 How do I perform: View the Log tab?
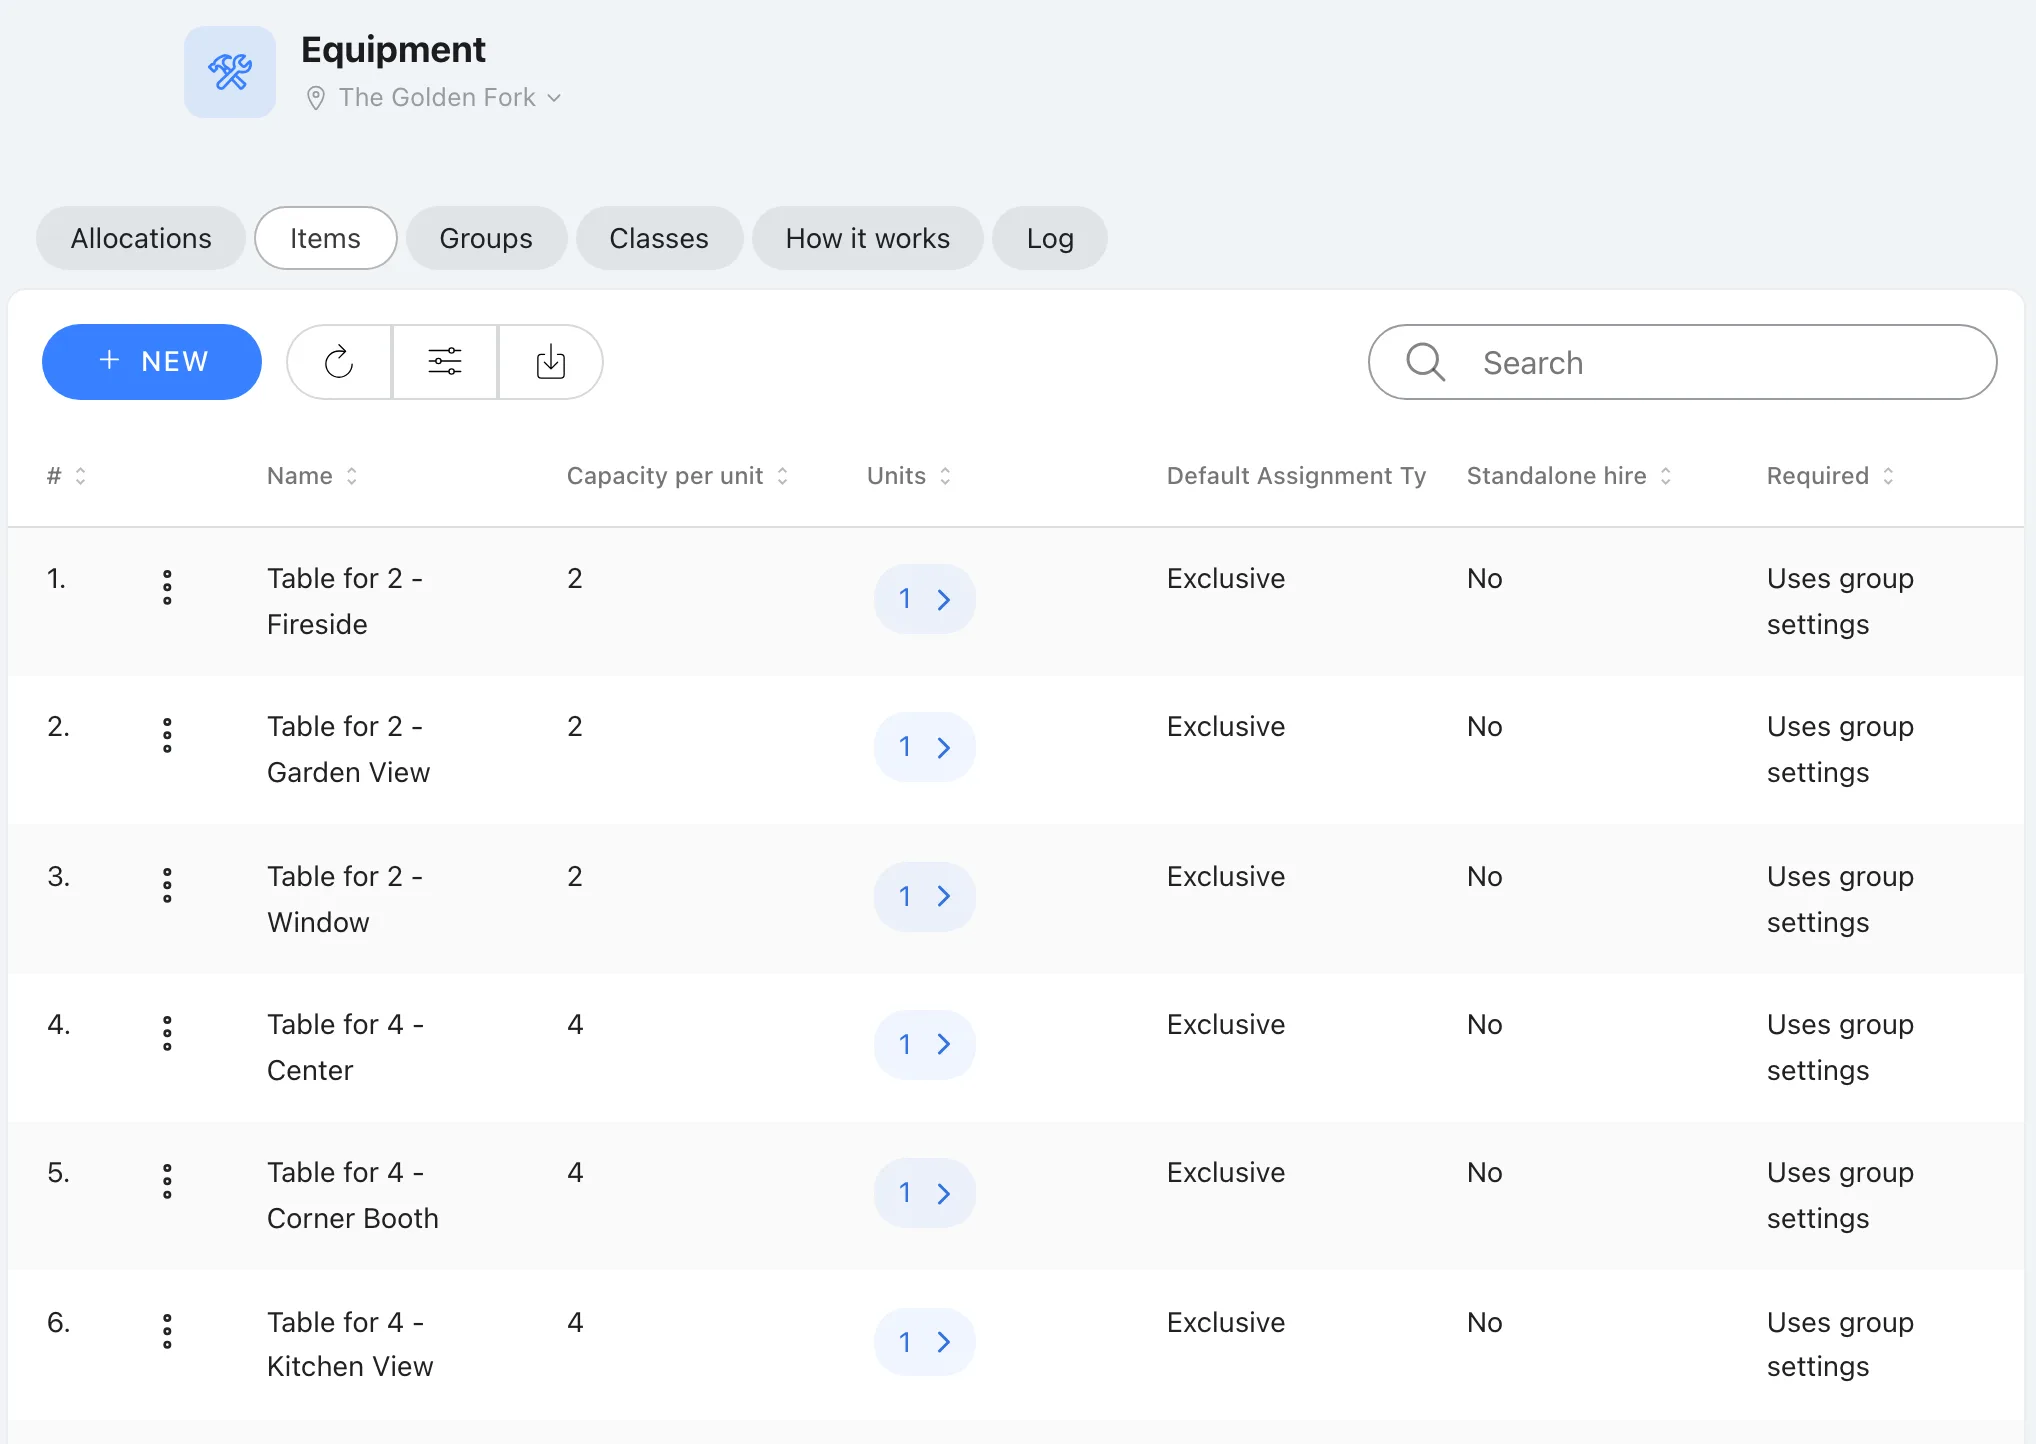[x=1050, y=238]
